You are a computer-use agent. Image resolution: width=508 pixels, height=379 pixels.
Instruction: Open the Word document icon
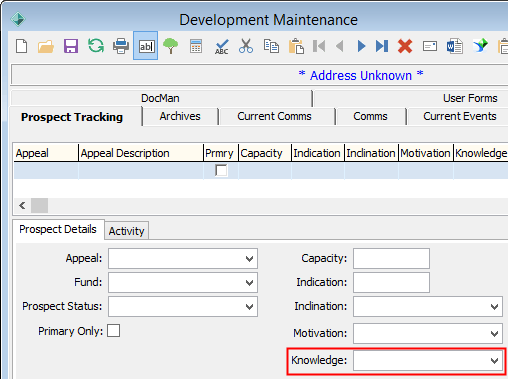455,46
